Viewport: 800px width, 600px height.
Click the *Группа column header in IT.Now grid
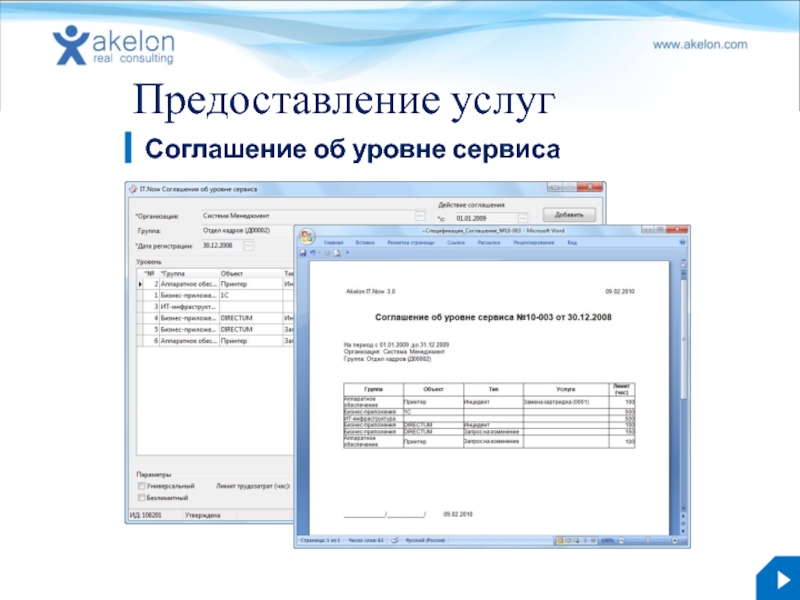[189, 273]
